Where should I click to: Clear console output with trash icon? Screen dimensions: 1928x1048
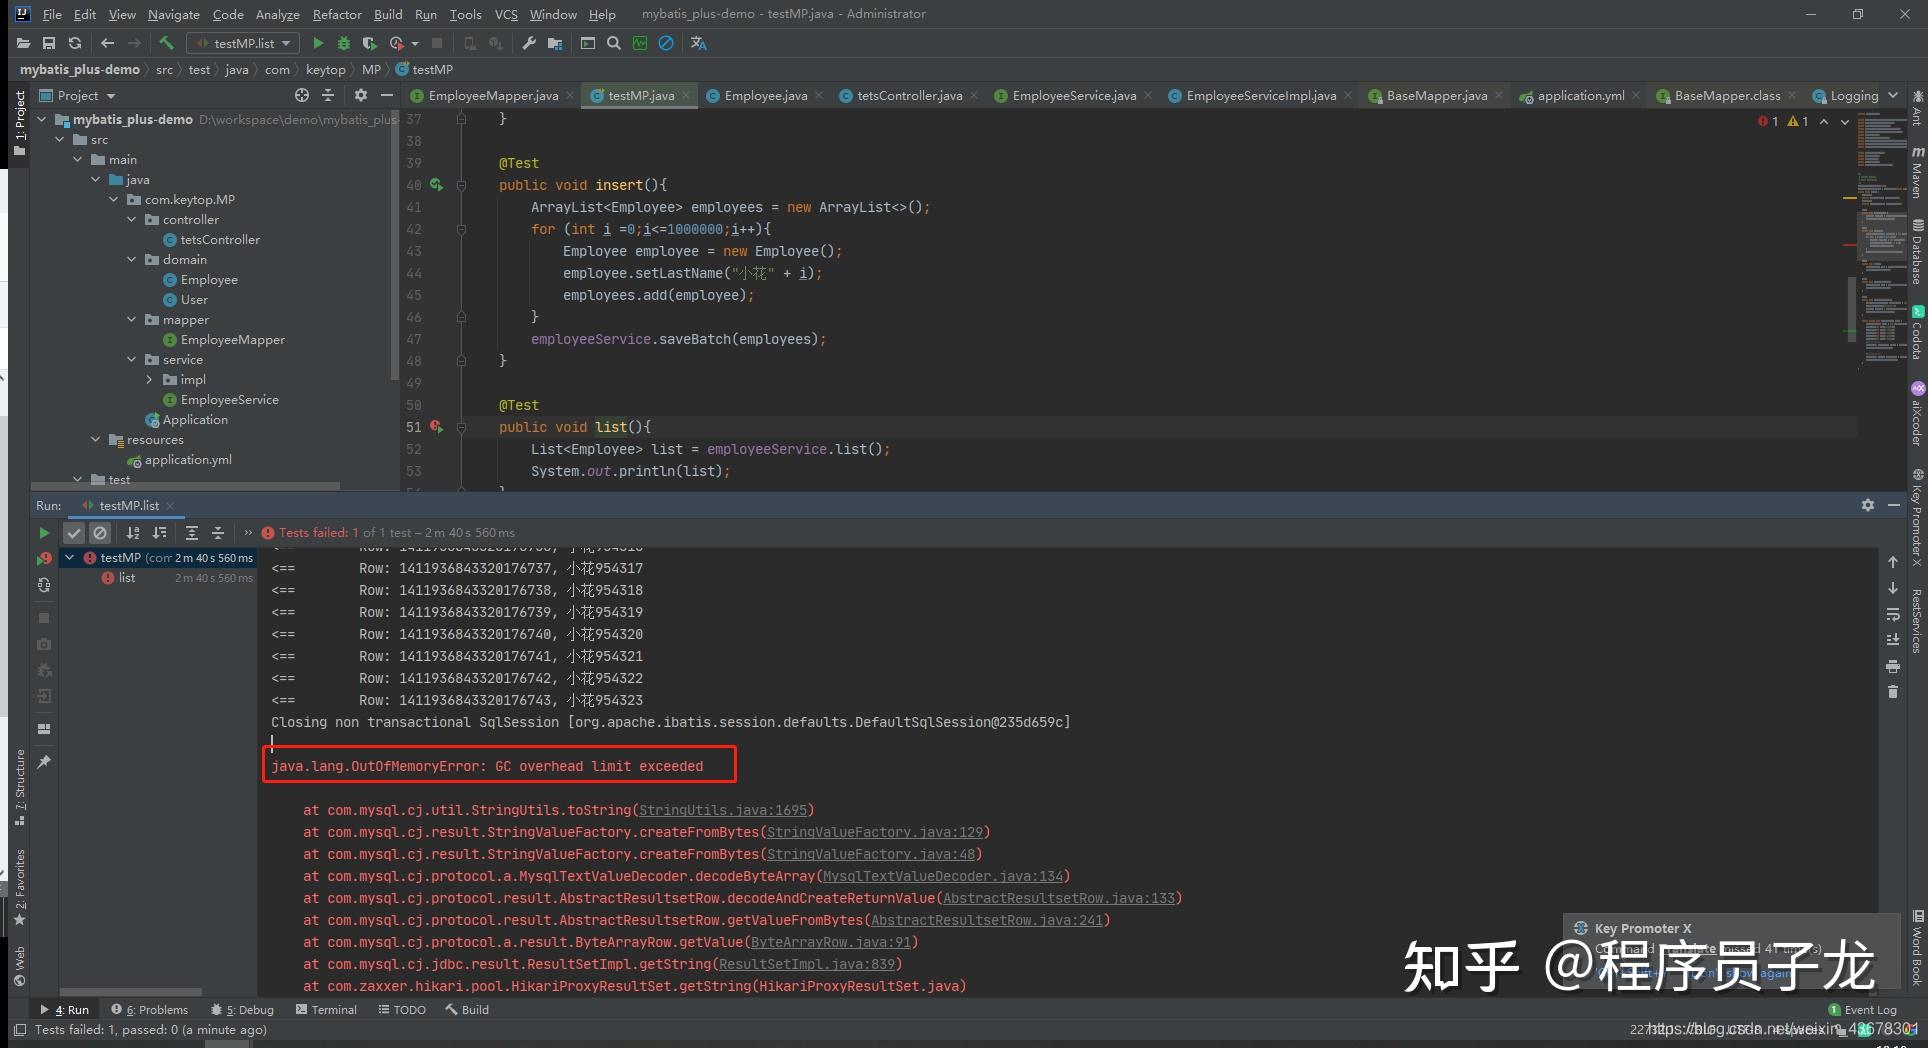click(x=1892, y=692)
